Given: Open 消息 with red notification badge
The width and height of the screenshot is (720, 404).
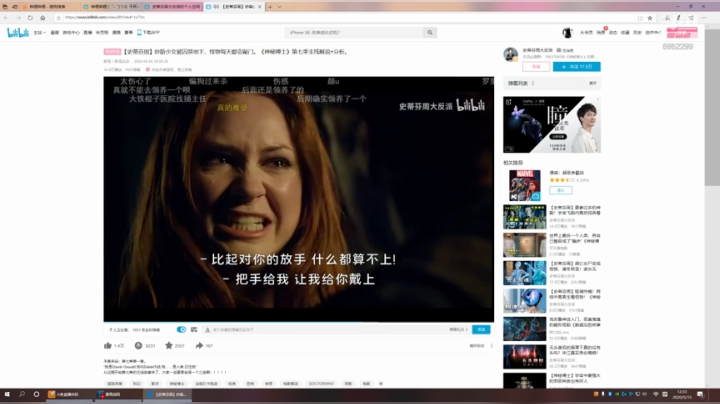Looking at the screenshot, I should click(x=601, y=33).
